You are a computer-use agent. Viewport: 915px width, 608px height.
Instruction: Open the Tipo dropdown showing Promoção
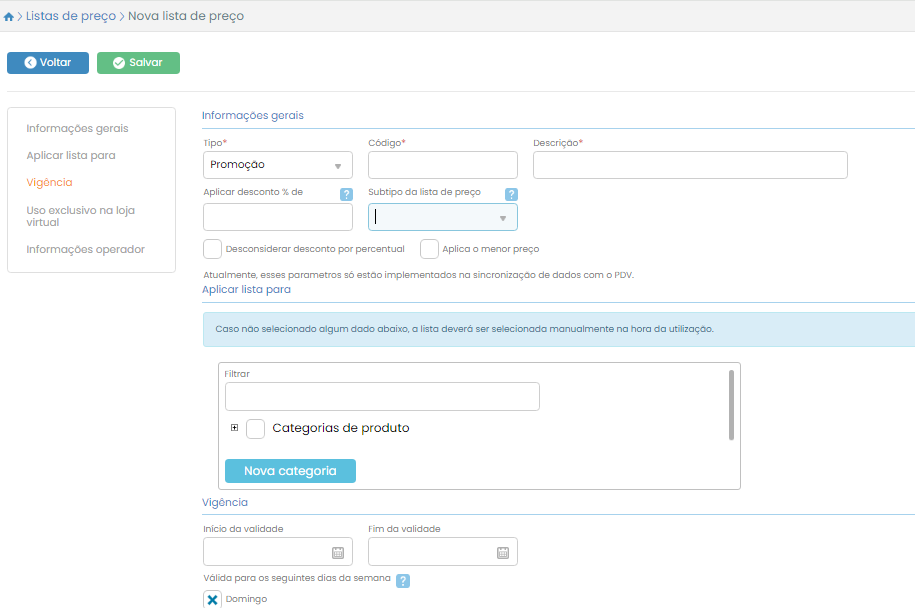point(277,165)
